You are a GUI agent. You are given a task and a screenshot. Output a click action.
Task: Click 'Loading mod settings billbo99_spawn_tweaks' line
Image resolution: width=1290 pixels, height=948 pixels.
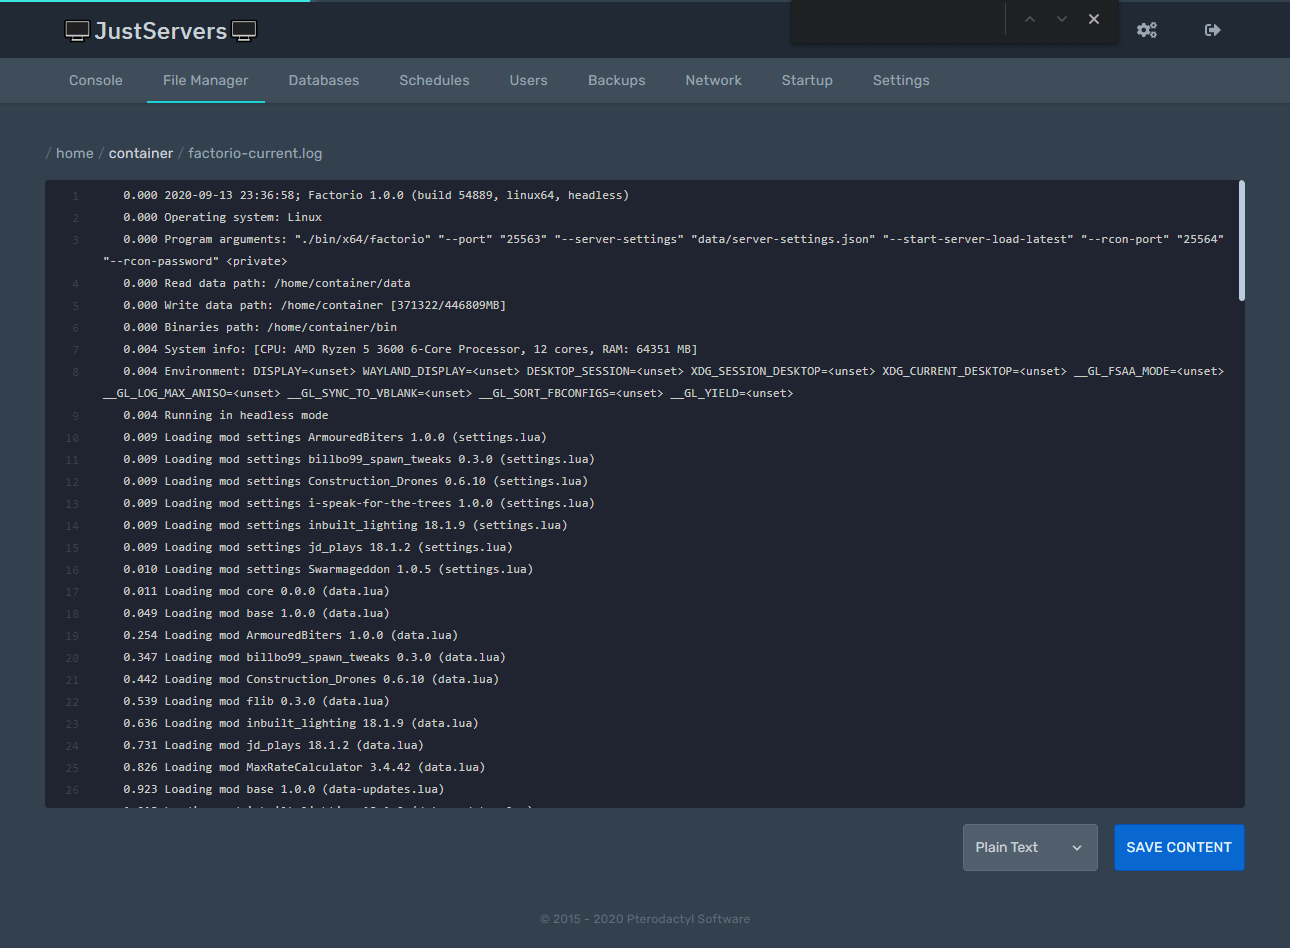click(359, 459)
